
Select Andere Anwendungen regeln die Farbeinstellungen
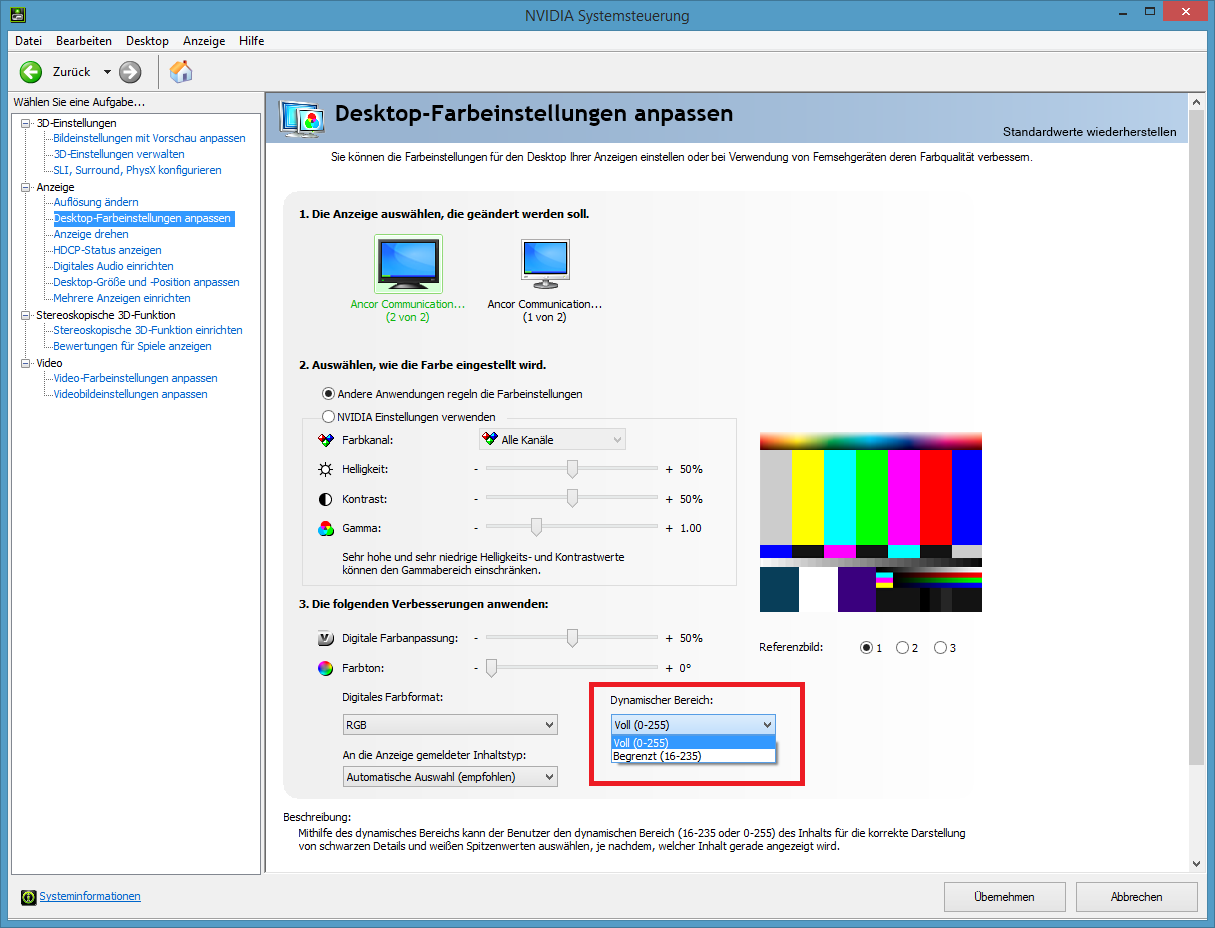coord(328,394)
